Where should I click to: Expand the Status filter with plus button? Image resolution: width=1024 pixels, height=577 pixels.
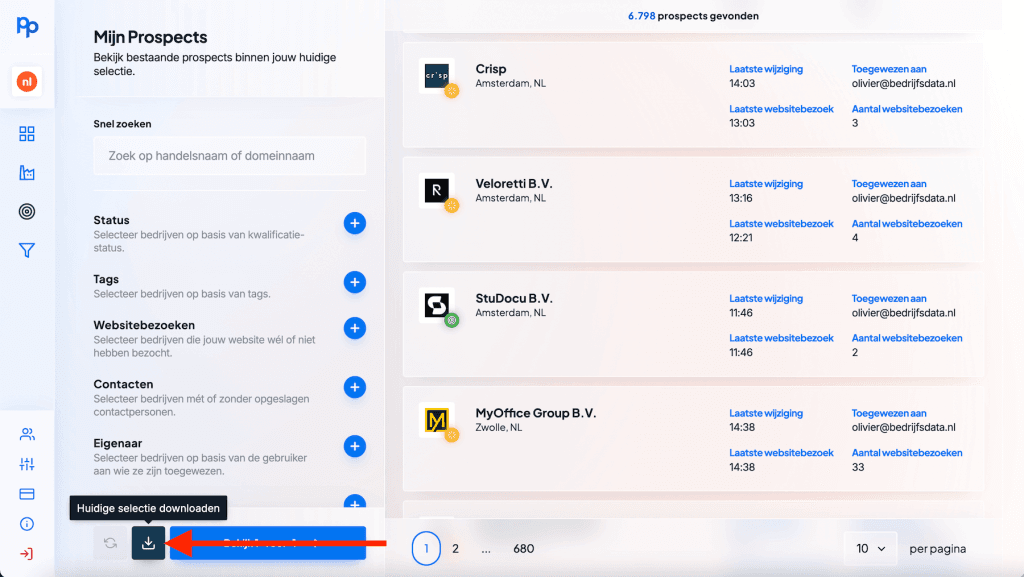tap(354, 223)
